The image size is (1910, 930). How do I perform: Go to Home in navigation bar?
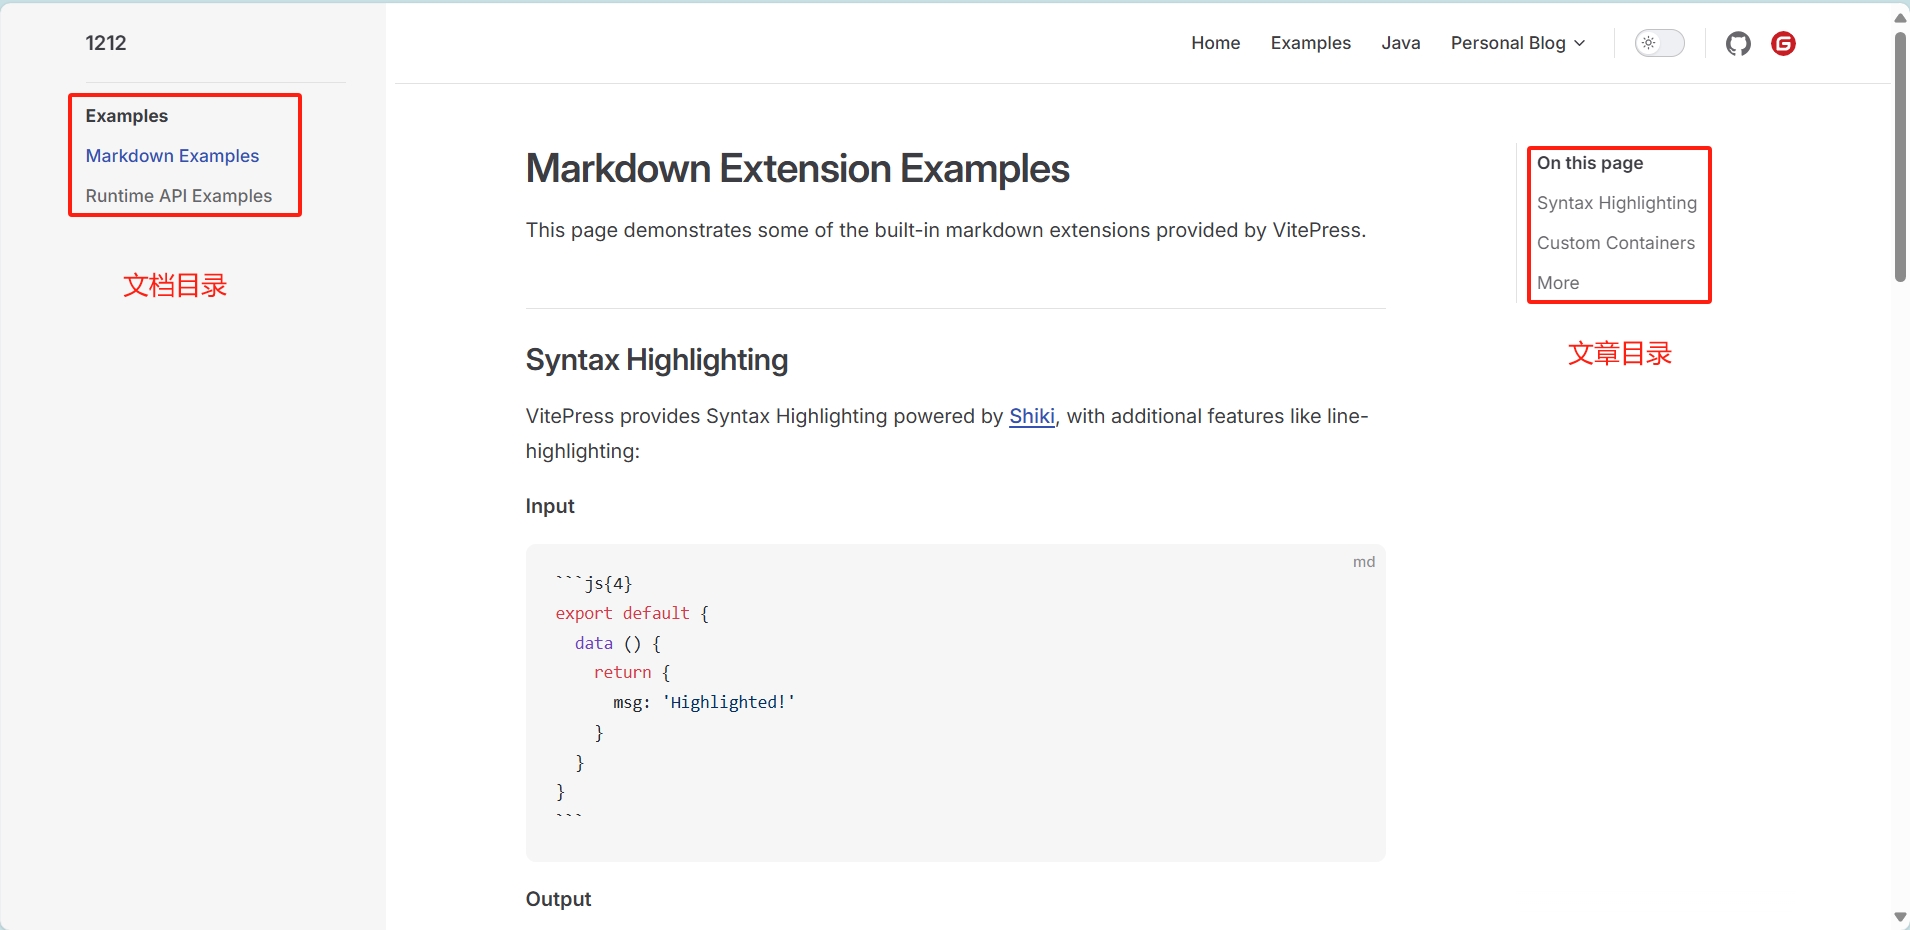click(x=1215, y=43)
